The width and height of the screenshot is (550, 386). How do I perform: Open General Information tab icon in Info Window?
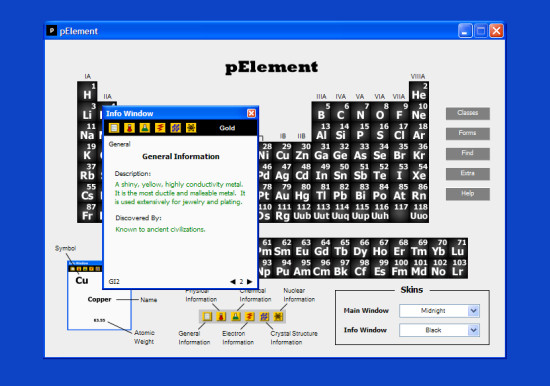pos(114,128)
